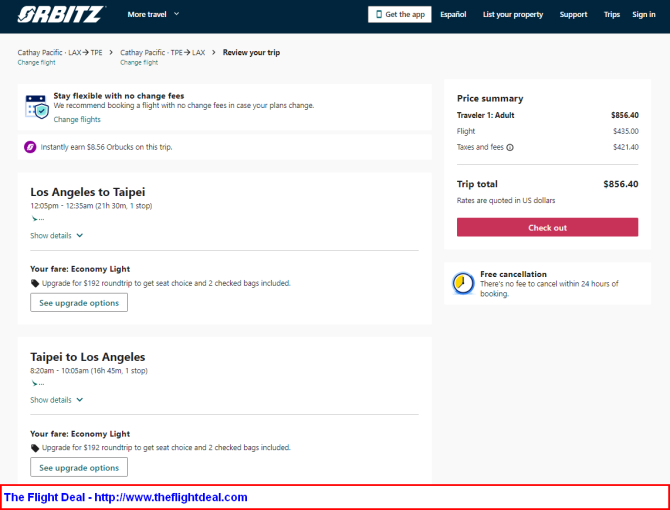See upgrade options for Los Angeles to Taipei
The width and height of the screenshot is (670, 510).
click(79, 302)
